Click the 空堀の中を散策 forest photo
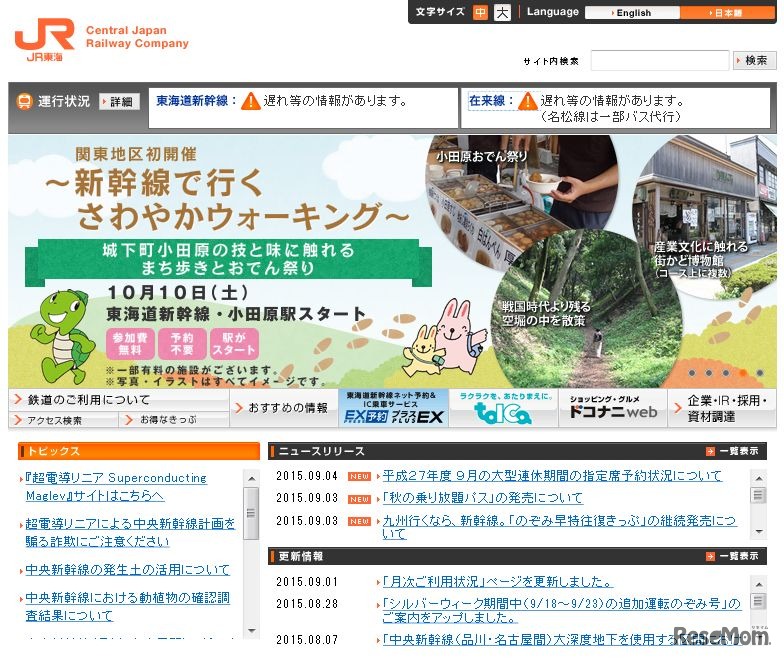 pos(586,310)
